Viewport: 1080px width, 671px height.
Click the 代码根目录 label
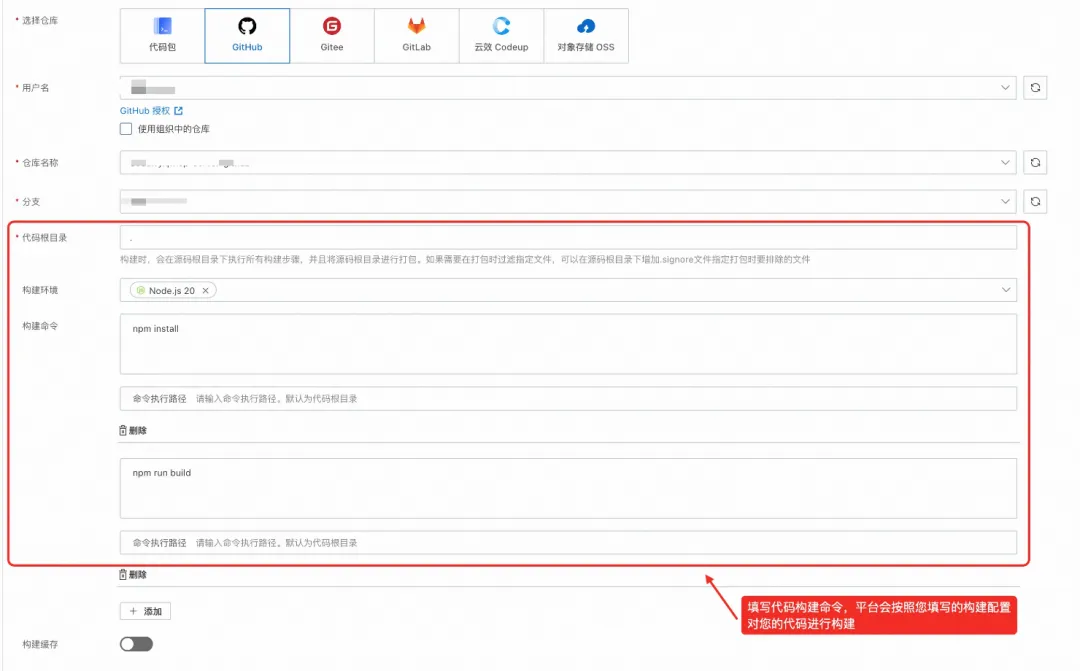[x=44, y=238]
